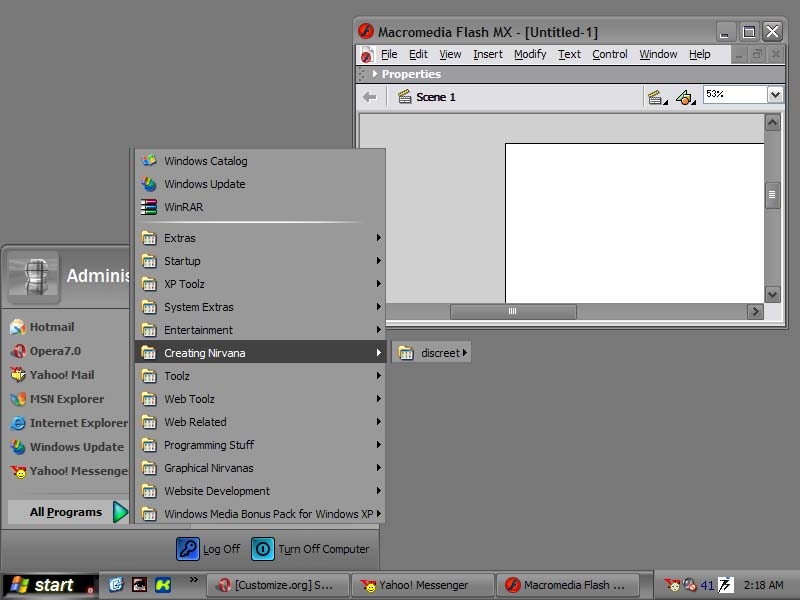Open Windows Media Bonus Pack folder

[260, 513]
